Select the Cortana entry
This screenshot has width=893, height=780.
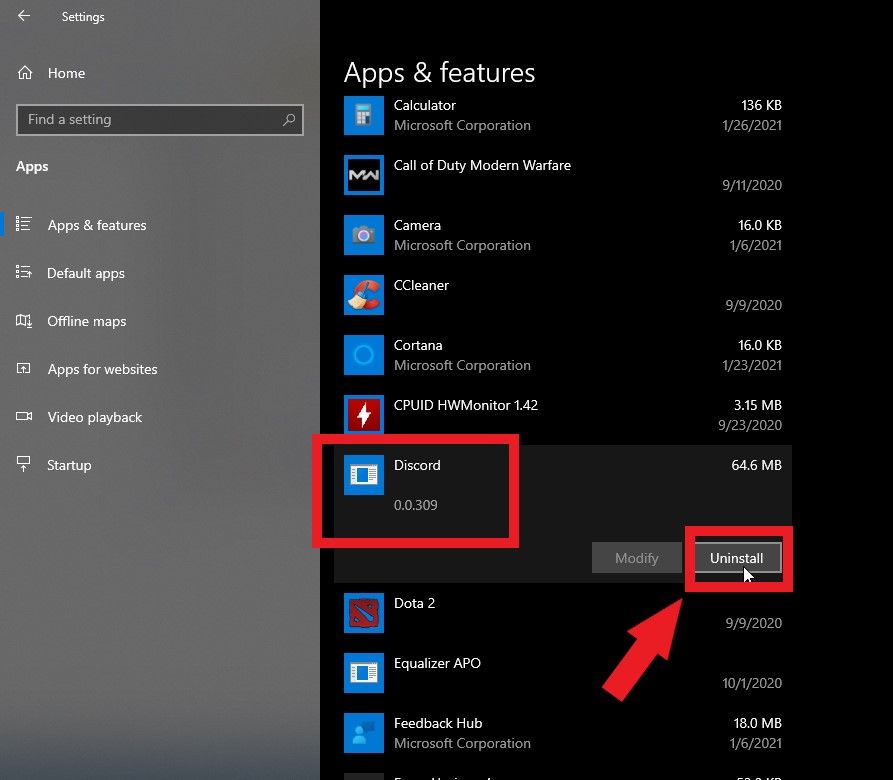coord(563,355)
